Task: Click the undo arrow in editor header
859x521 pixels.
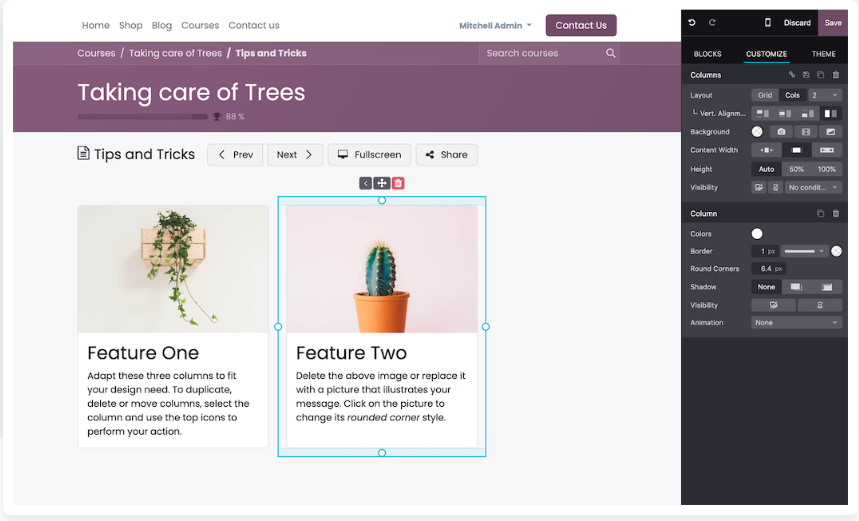Action: (692, 22)
